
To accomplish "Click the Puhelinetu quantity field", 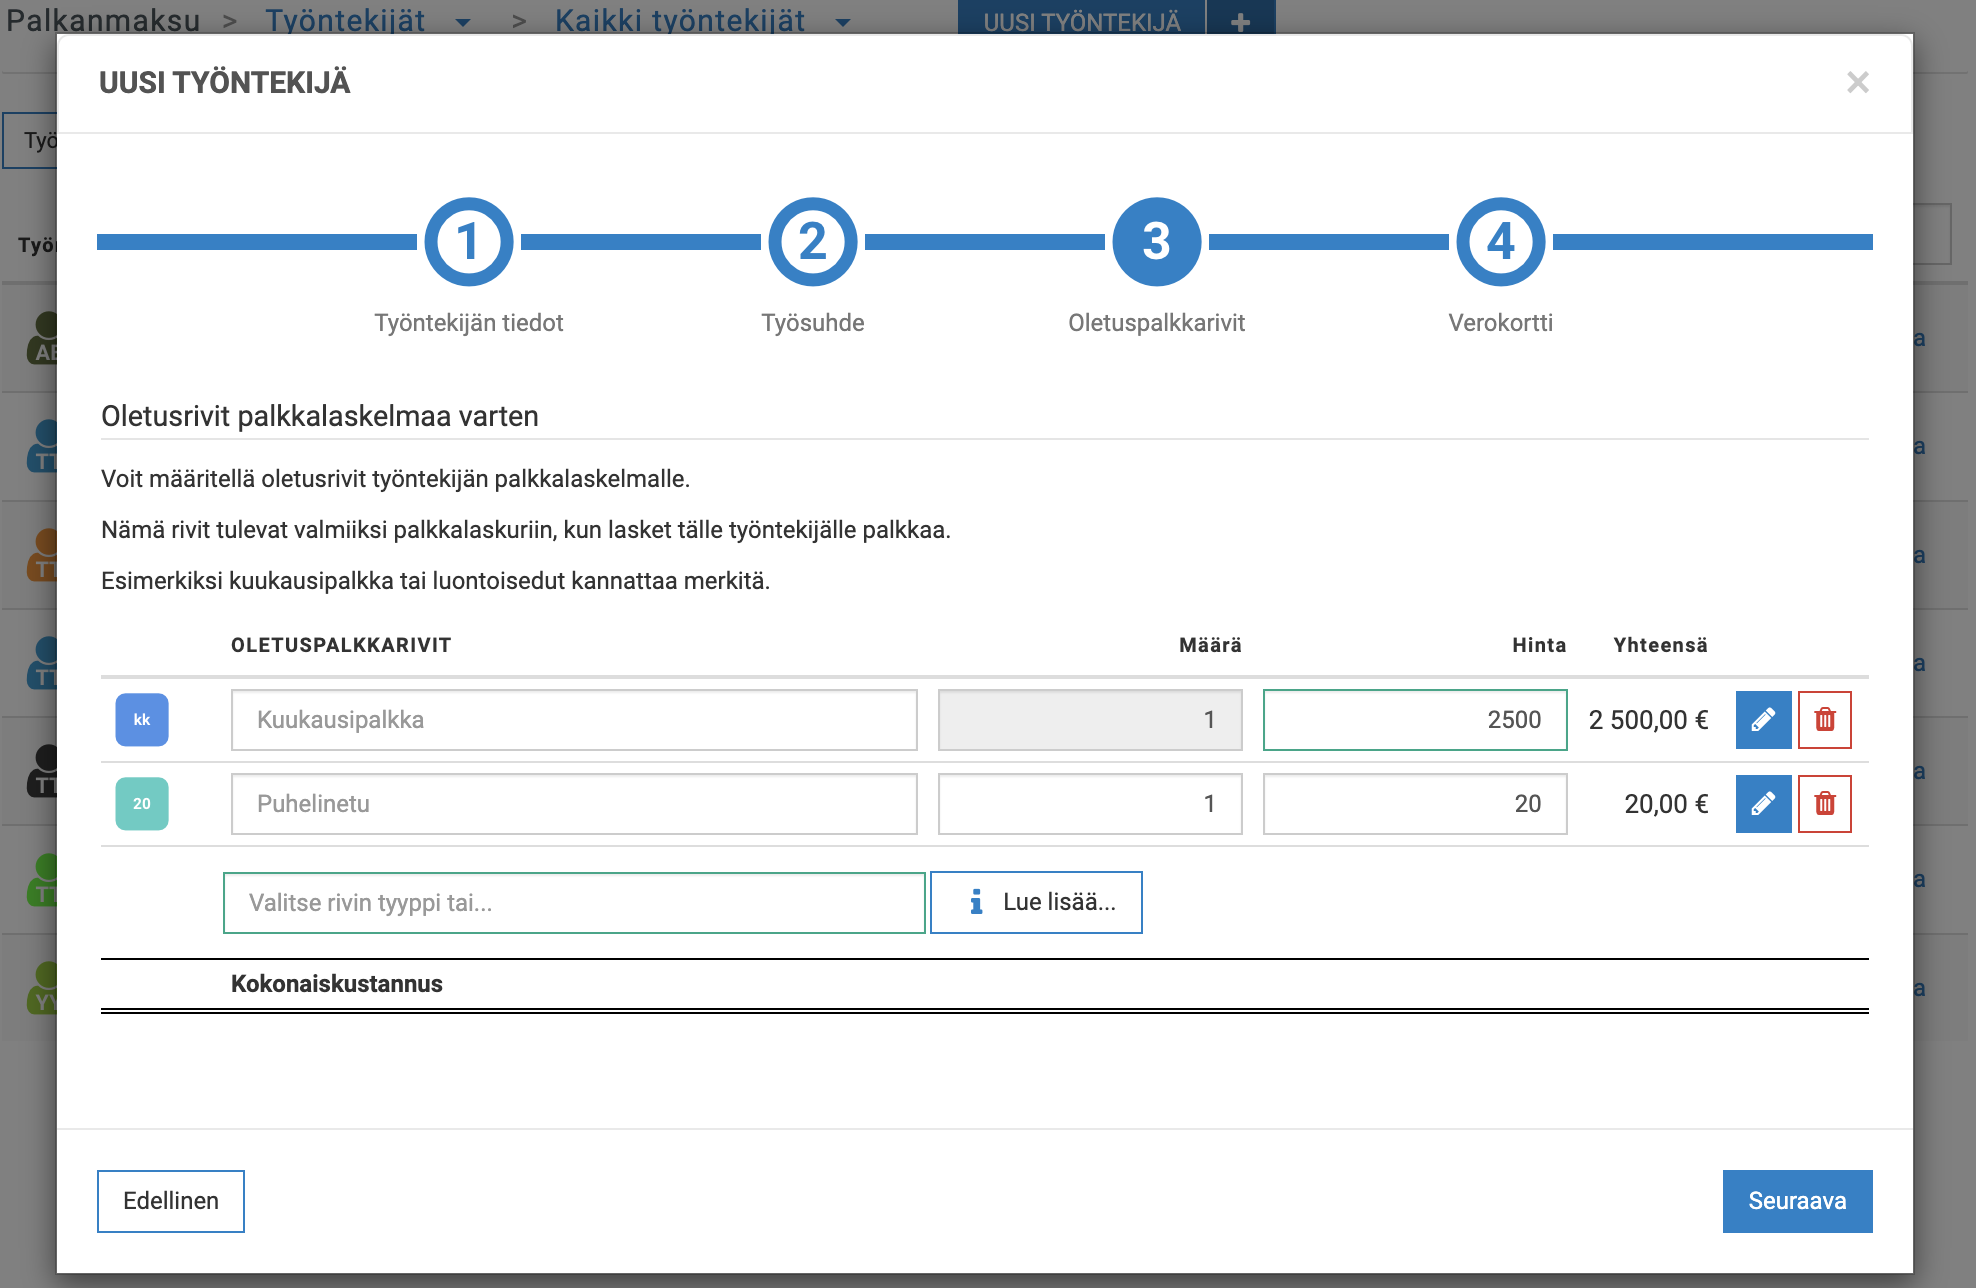I will point(1090,804).
